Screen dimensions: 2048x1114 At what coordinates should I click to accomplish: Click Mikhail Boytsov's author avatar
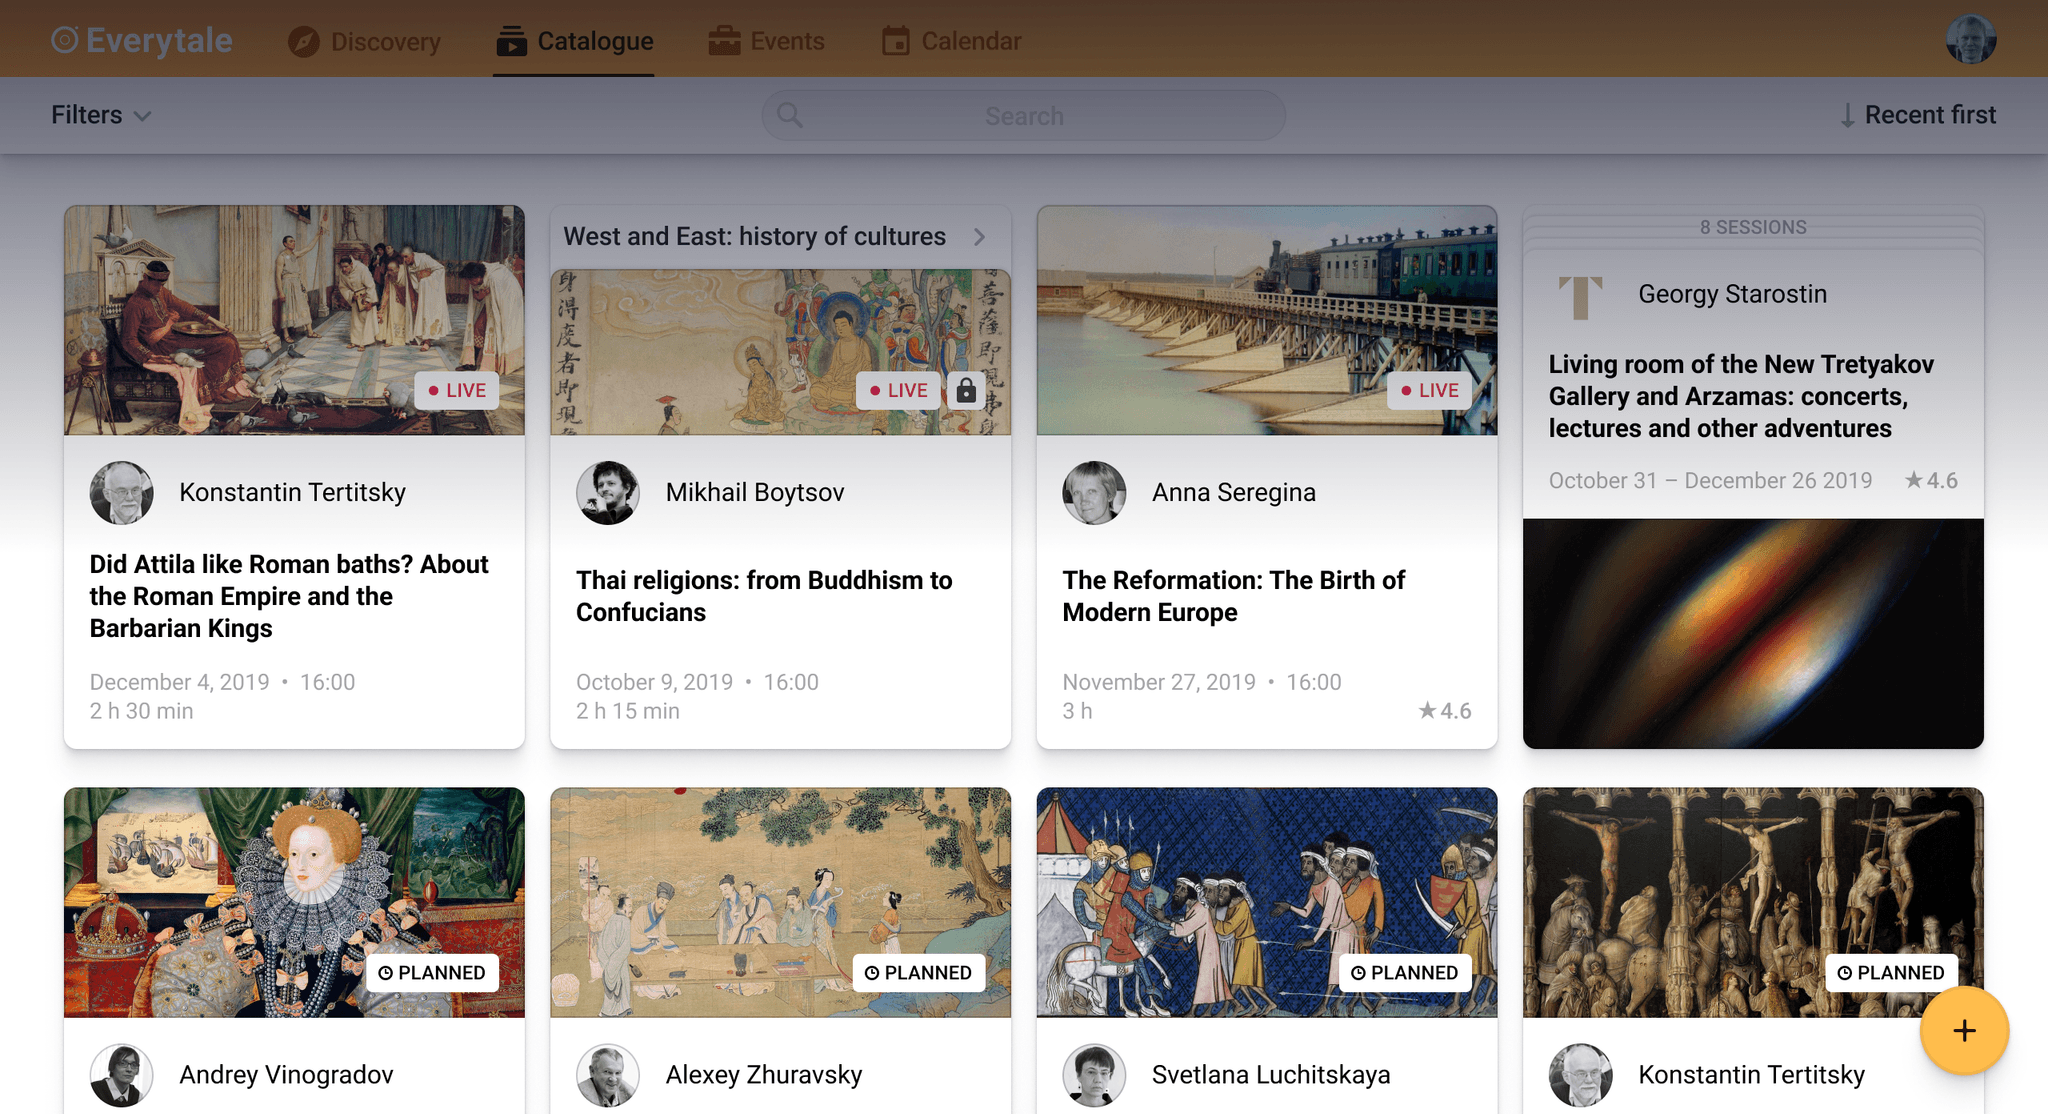(607, 492)
